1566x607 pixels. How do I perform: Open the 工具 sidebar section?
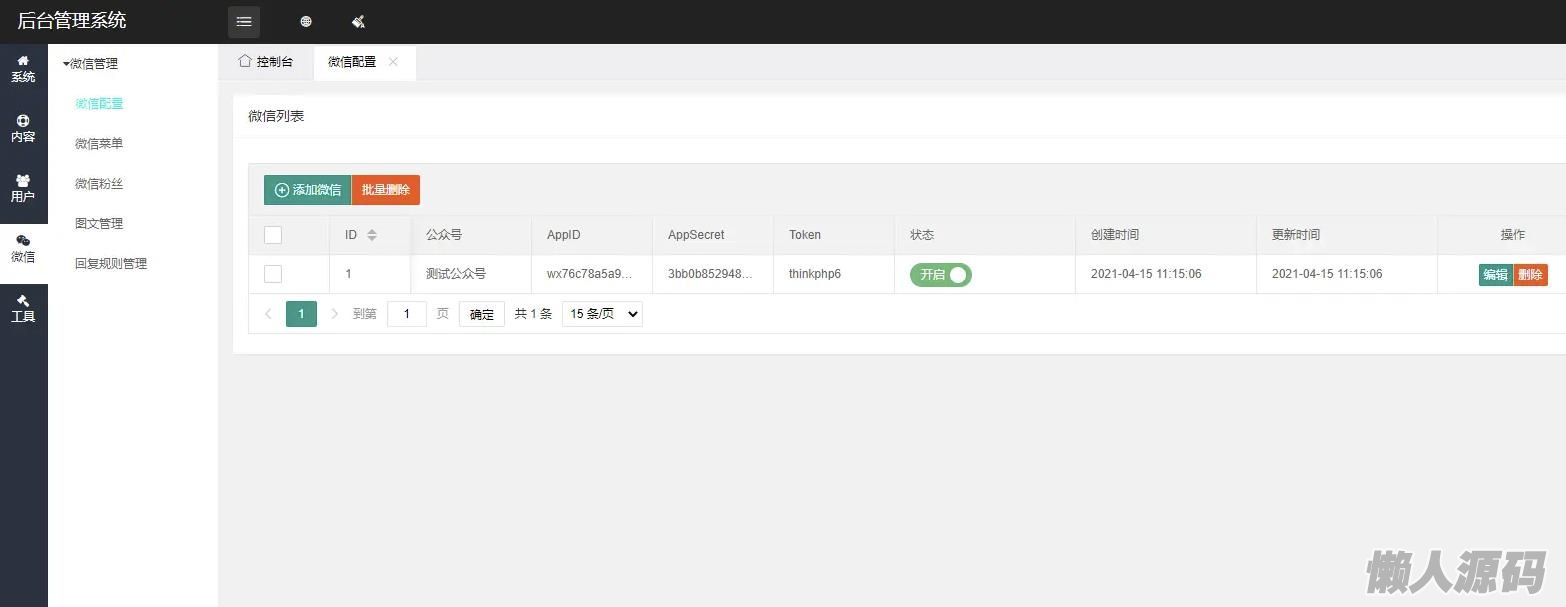(23, 309)
